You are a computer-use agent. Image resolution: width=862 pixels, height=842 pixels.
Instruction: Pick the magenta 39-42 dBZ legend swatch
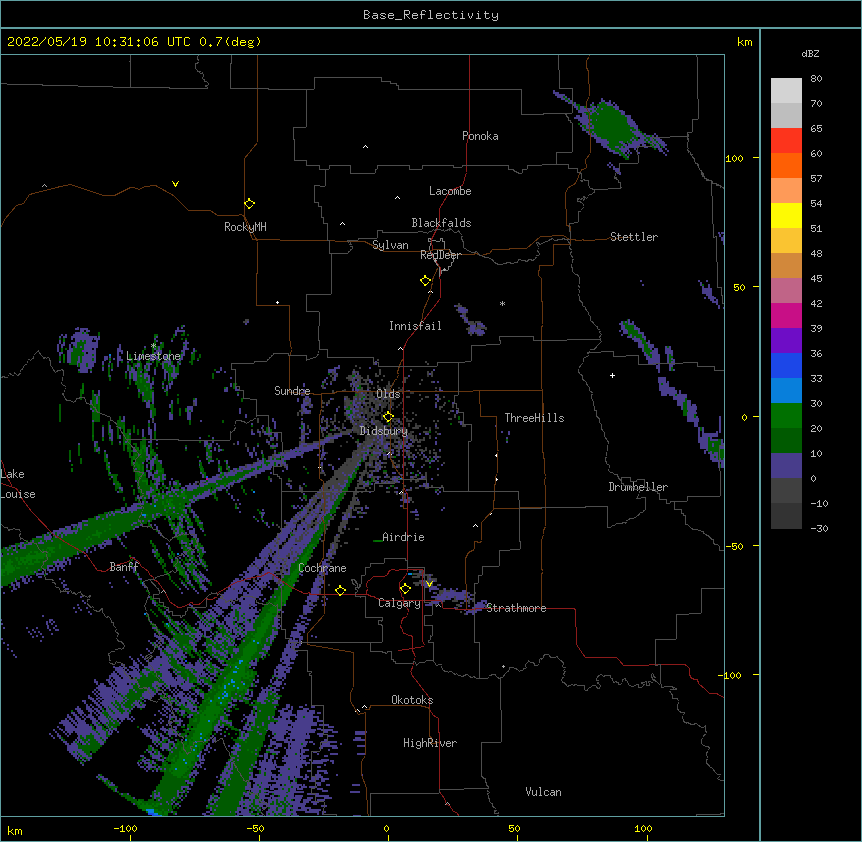point(786,315)
